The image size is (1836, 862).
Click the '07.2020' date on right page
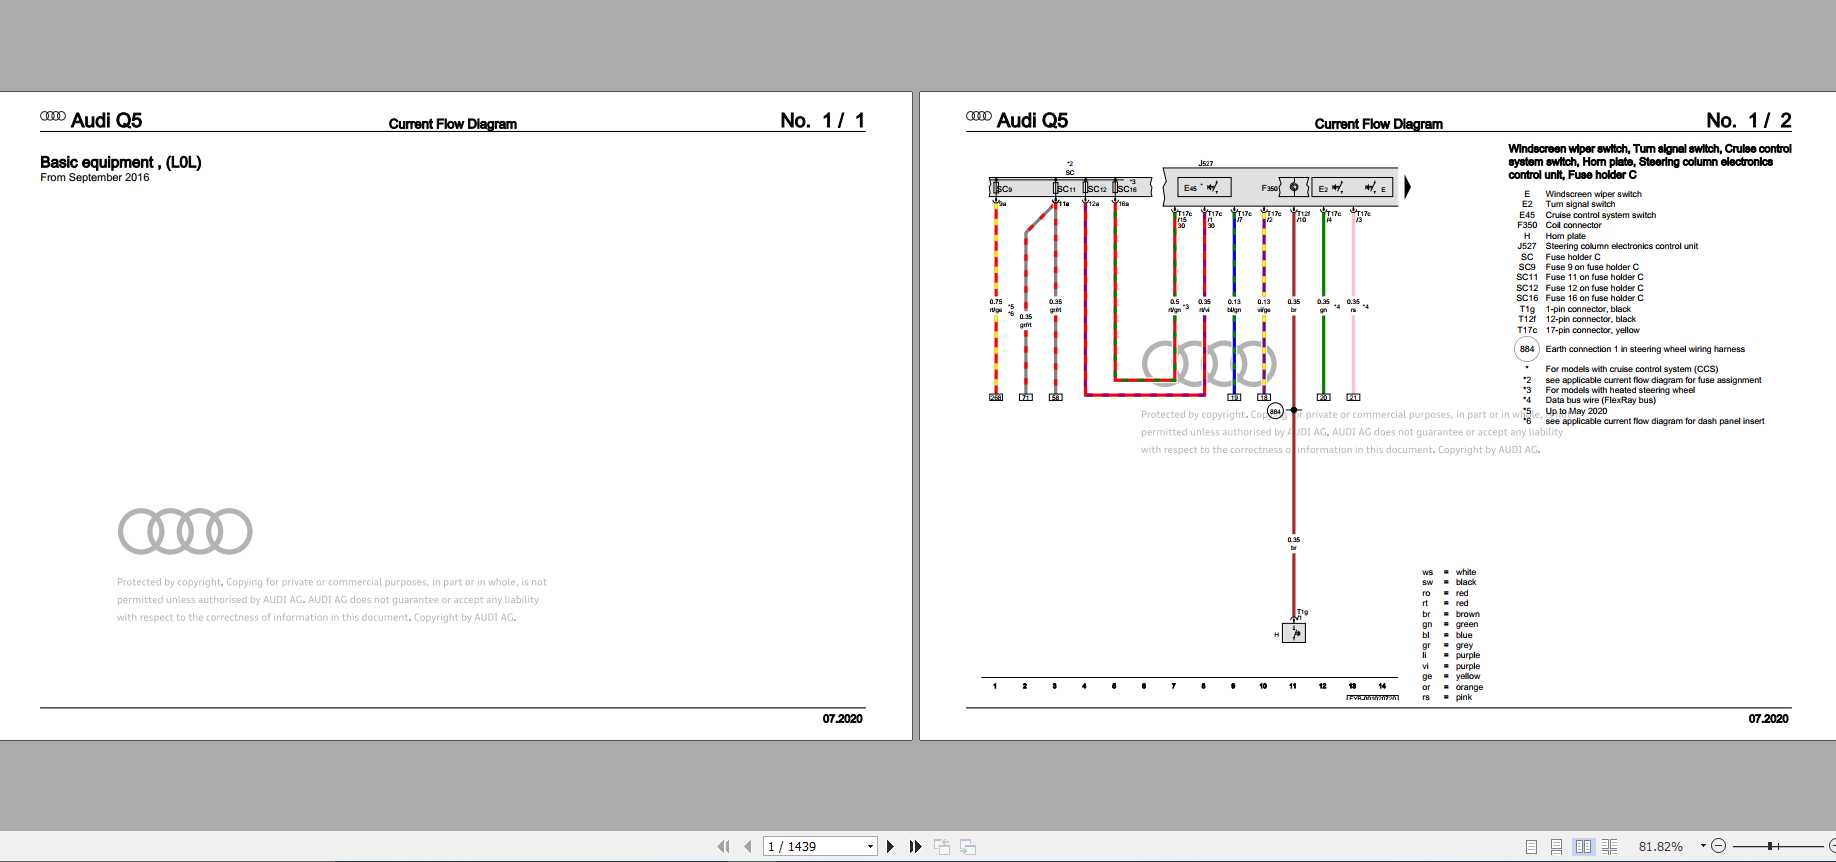tap(1768, 719)
